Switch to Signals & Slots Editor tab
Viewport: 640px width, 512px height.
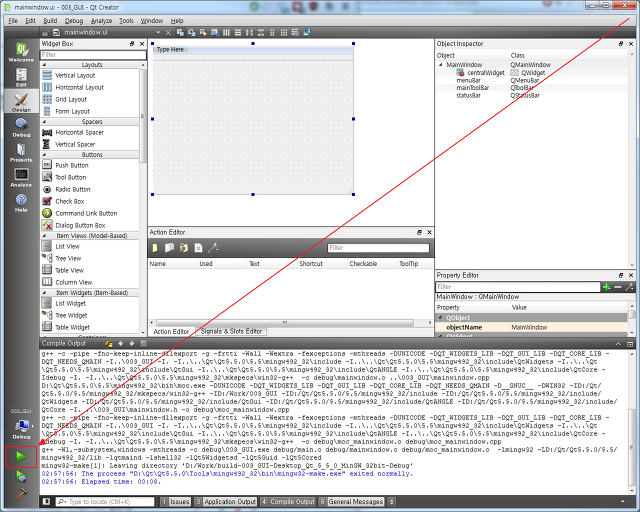[231, 331]
